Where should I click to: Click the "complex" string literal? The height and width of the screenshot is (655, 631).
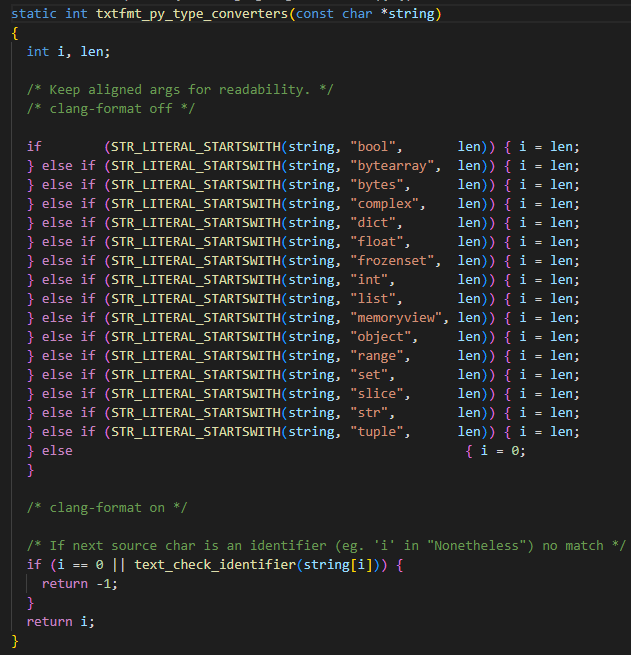pos(384,204)
